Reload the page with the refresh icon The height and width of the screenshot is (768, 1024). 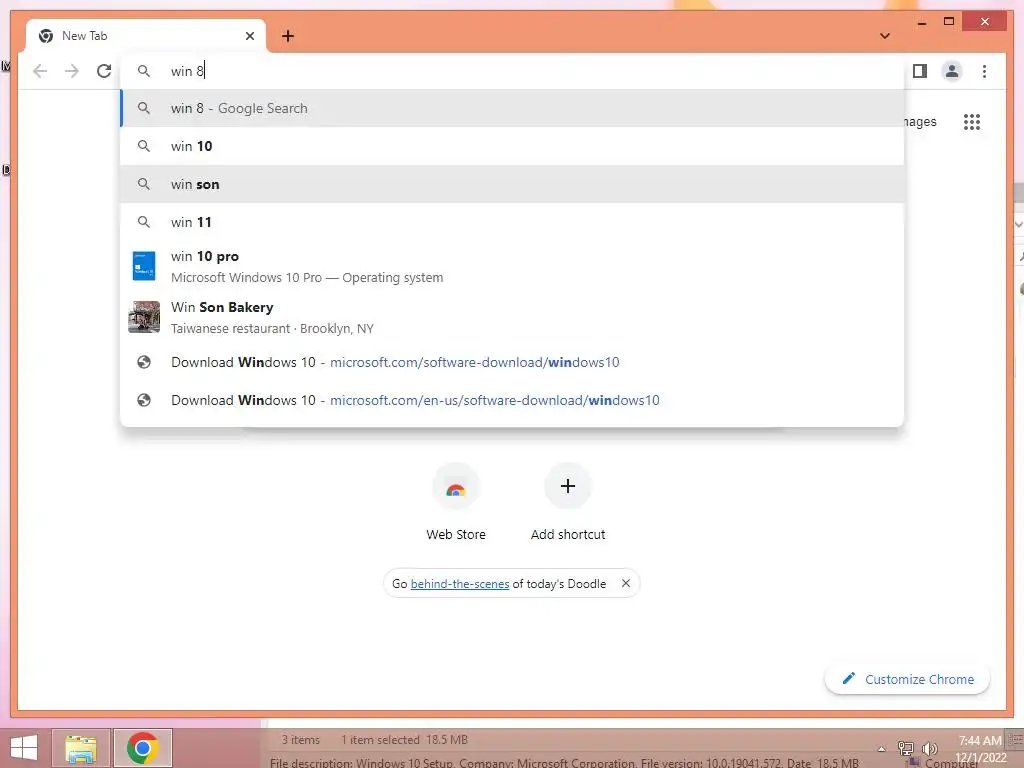click(104, 71)
